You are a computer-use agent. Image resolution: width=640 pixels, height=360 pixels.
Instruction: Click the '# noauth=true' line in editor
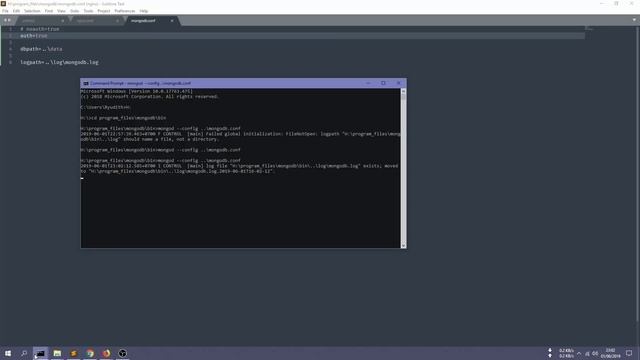(x=40, y=29)
